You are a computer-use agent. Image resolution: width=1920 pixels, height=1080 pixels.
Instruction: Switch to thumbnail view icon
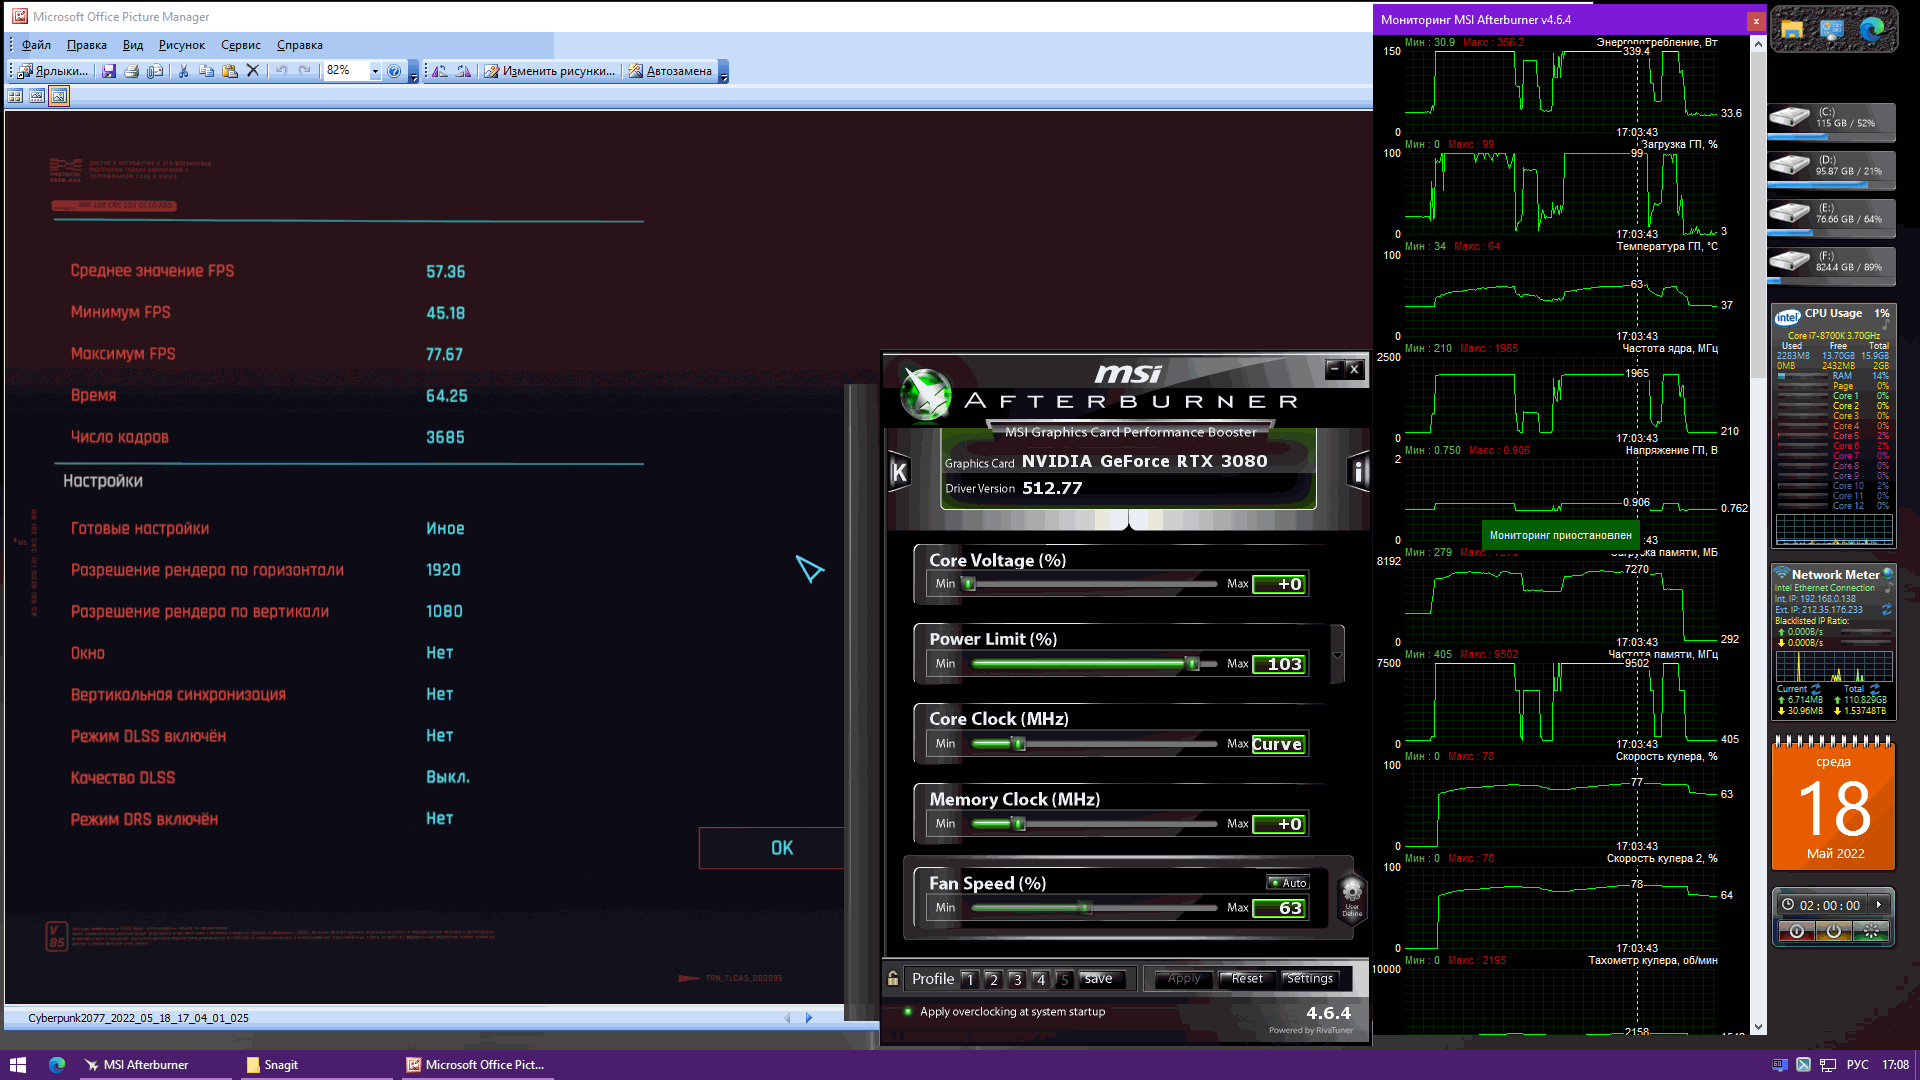tap(15, 96)
